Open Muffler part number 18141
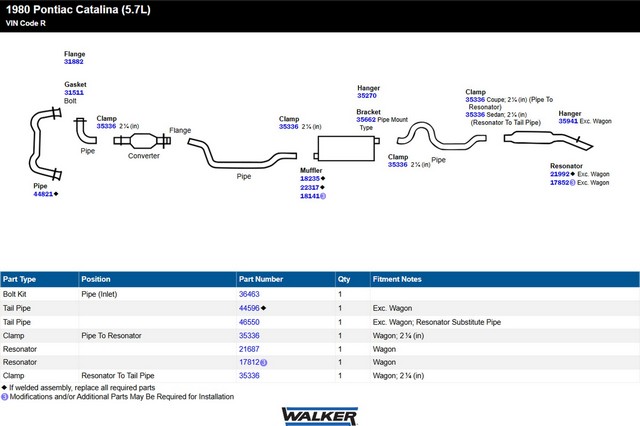640x426 pixels. coord(310,196)
